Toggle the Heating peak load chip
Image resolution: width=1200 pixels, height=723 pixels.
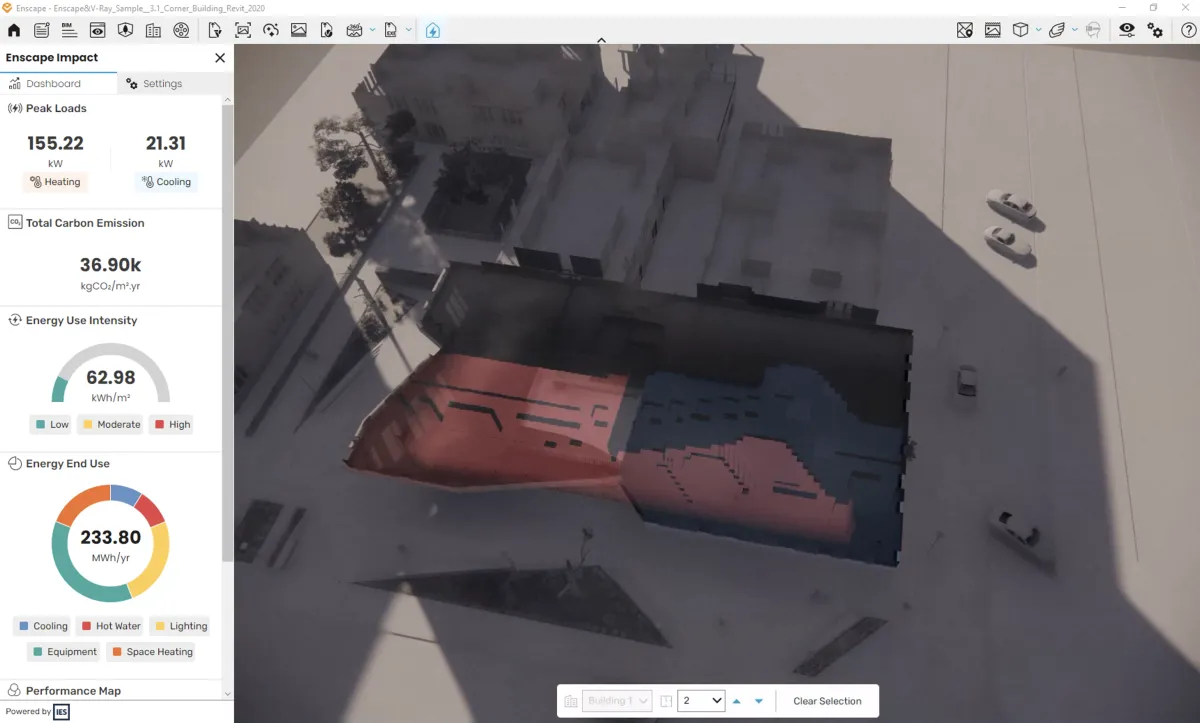click(x=55, y=182)
